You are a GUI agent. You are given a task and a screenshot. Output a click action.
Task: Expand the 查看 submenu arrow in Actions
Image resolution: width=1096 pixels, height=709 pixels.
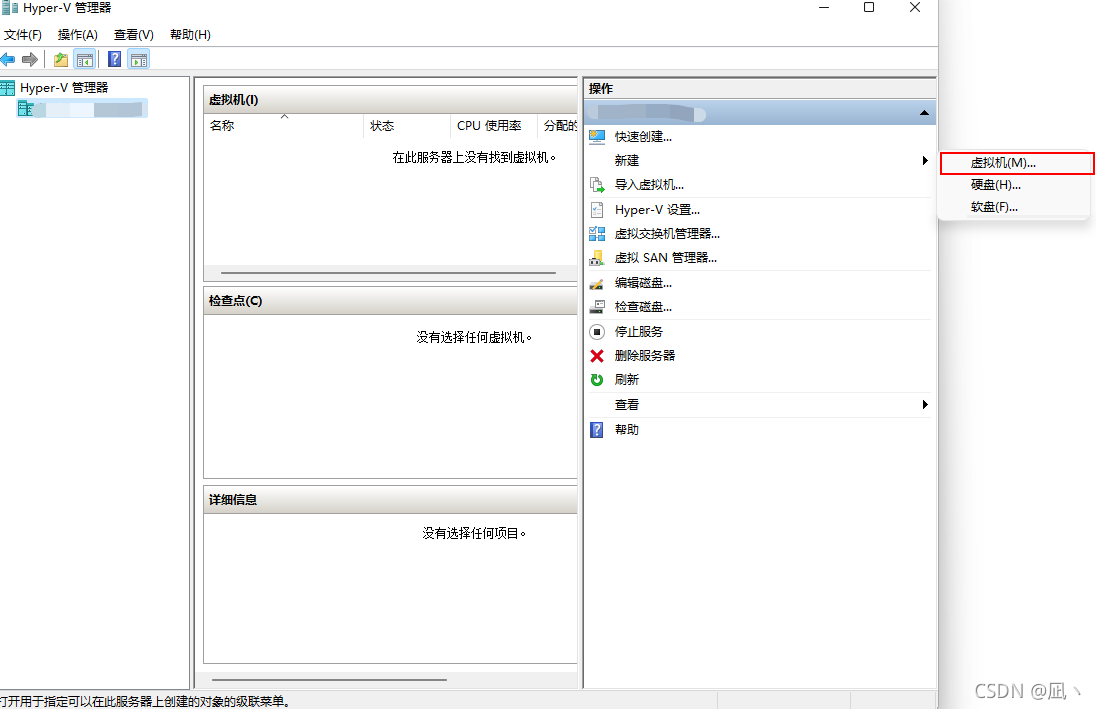[x=925, y=405]
